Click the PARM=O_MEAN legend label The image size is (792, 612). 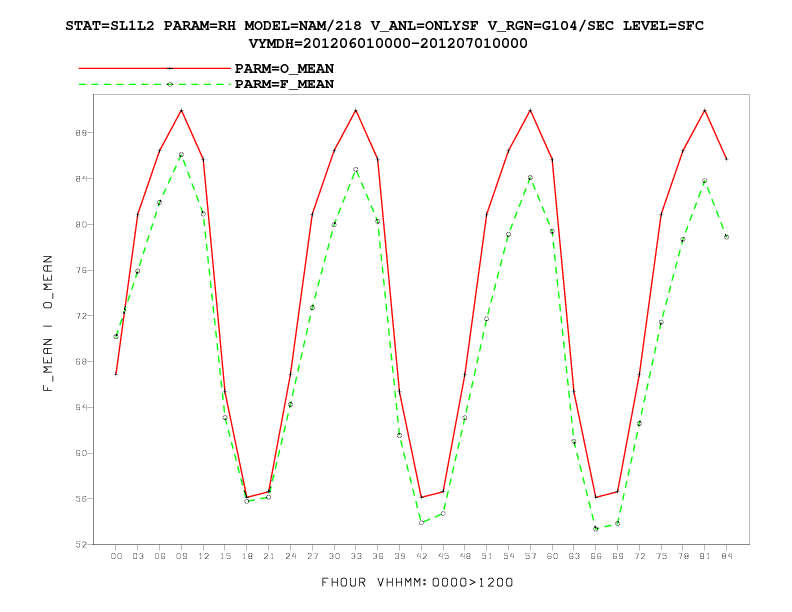click(x=284, y=68)
